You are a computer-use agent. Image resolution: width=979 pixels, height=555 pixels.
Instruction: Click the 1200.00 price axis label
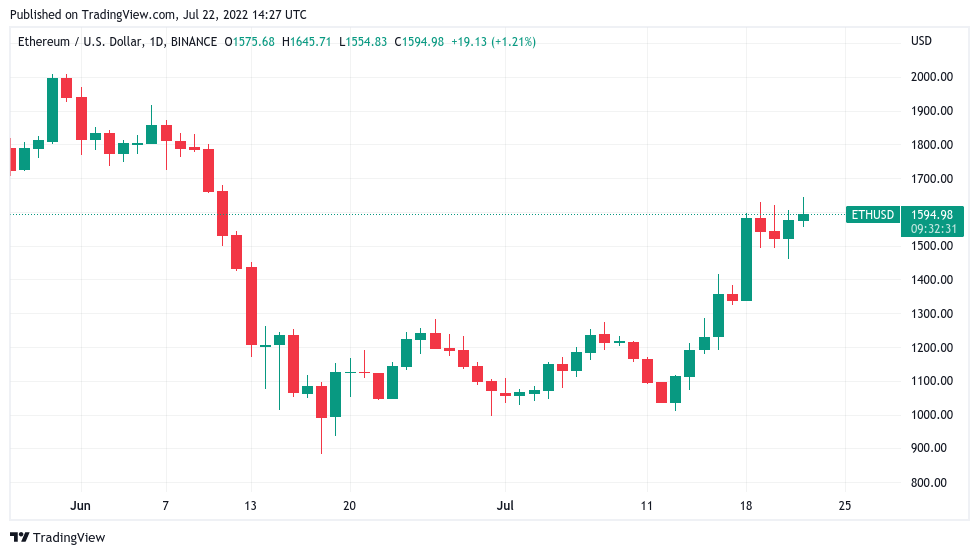[x=930, y=348]
